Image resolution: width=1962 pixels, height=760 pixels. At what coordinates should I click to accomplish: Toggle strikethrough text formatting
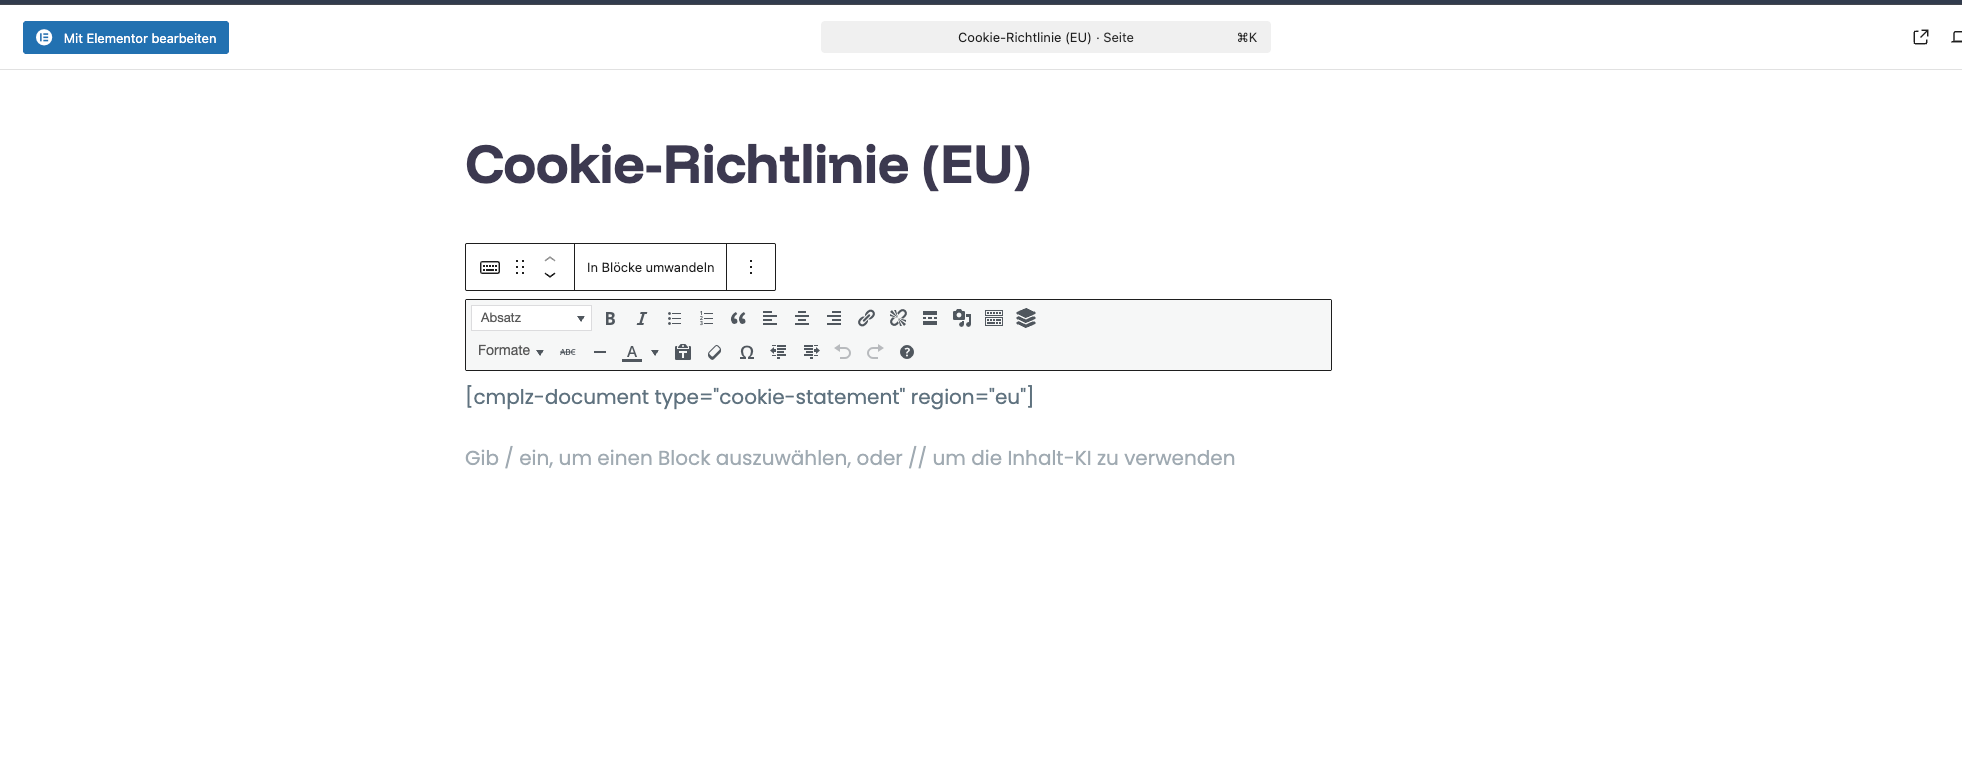pyautogui.click(x=568, y=352)
